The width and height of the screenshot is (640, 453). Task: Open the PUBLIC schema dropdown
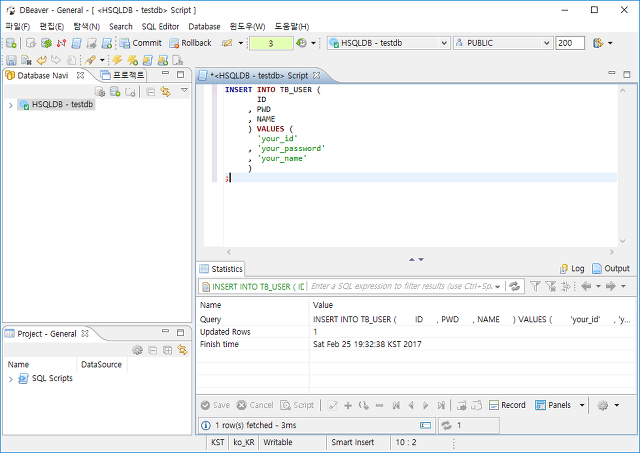(503, 43)
